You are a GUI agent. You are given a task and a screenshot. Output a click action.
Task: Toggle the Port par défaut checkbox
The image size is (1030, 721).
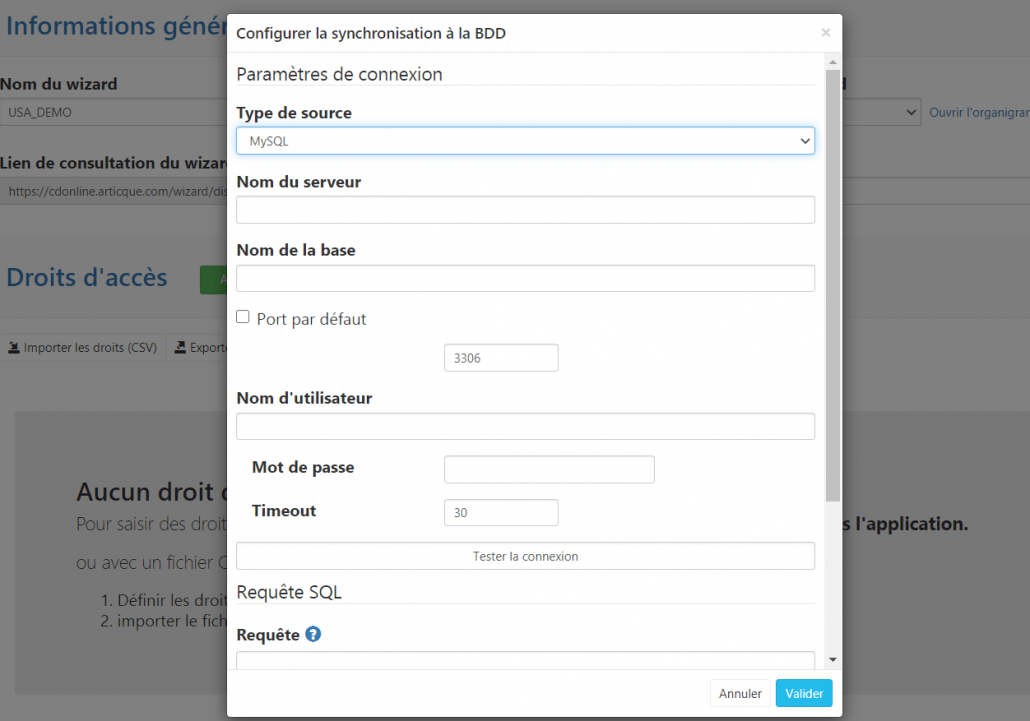(243, 318)
